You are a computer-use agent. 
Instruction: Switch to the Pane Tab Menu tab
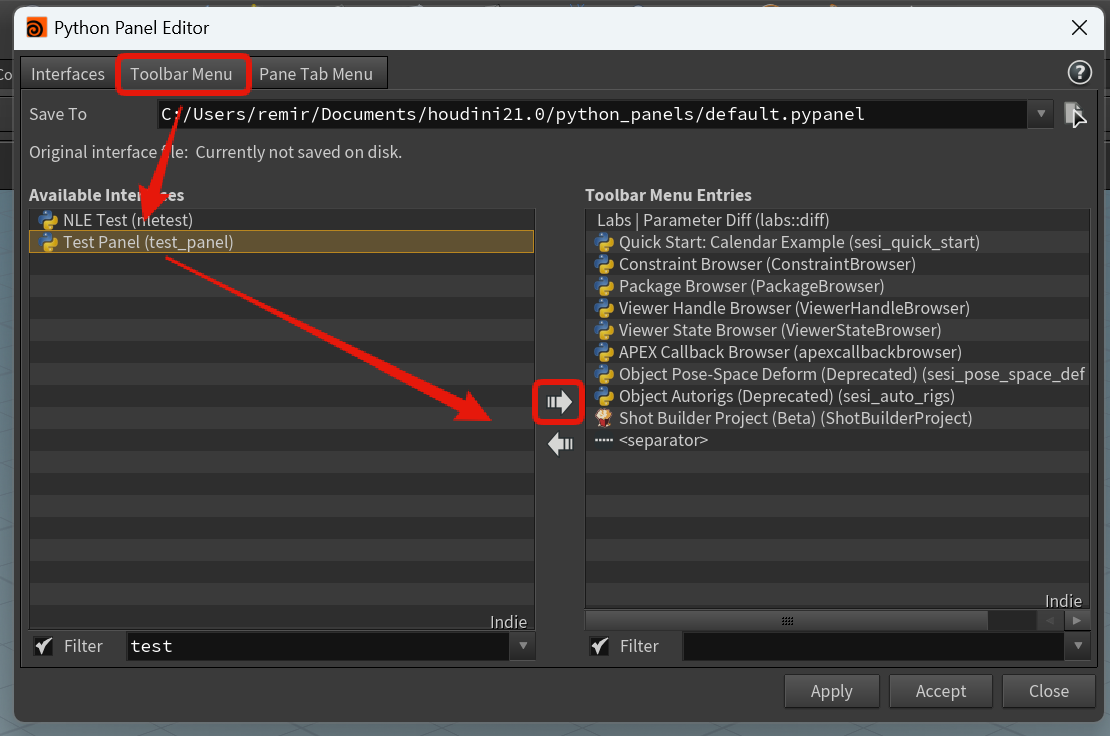pos(316,74)
